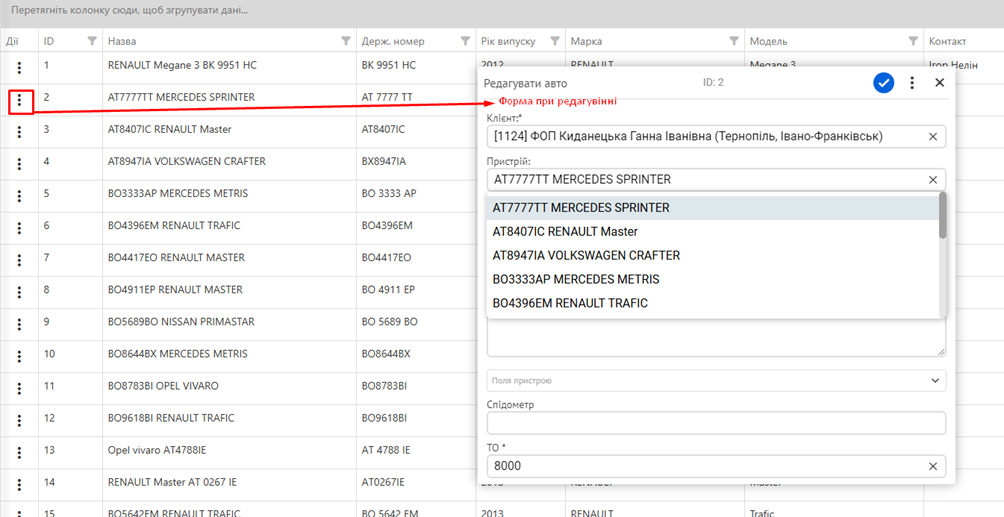The height and width of the screenshot is (517, 1004).
Task: Open actions menu for RENAULT Master AT 0267 IE row
Action: [20, 484]
